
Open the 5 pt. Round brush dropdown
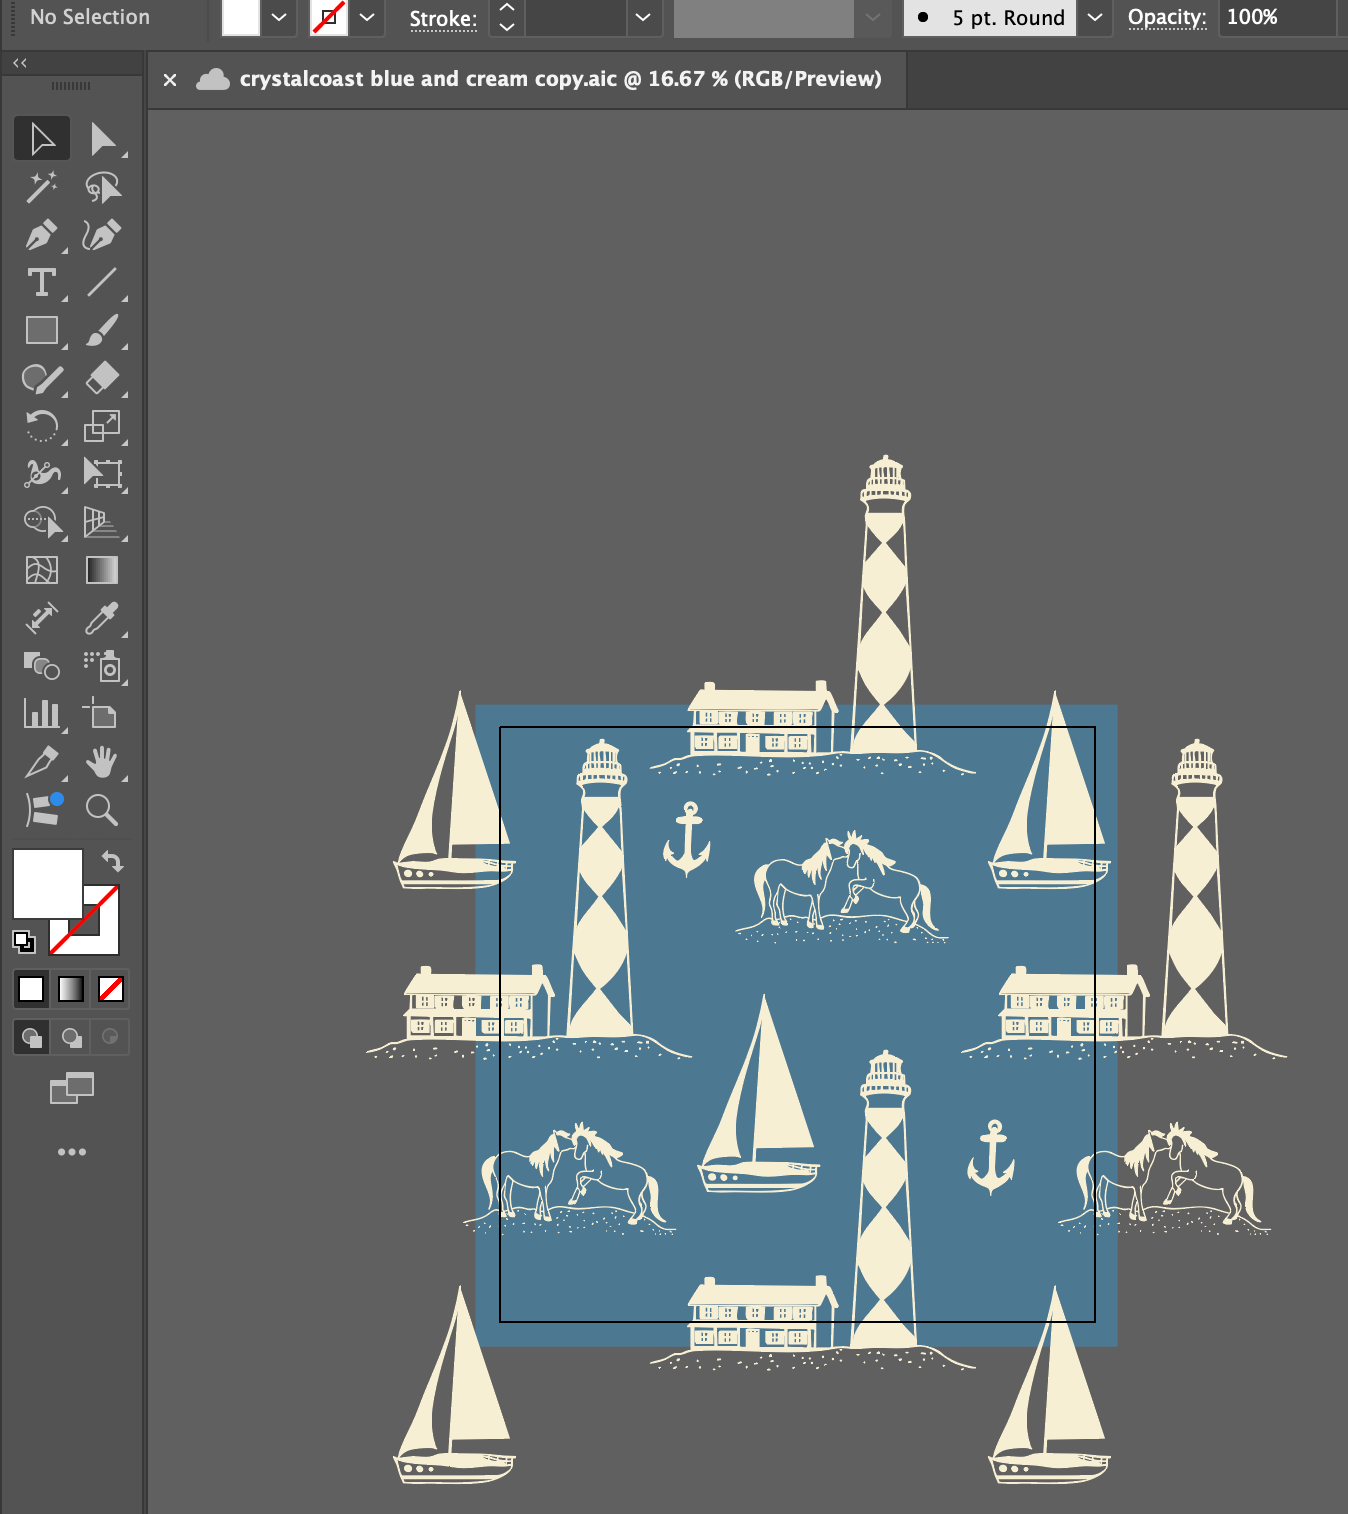tap(1095, 17)
